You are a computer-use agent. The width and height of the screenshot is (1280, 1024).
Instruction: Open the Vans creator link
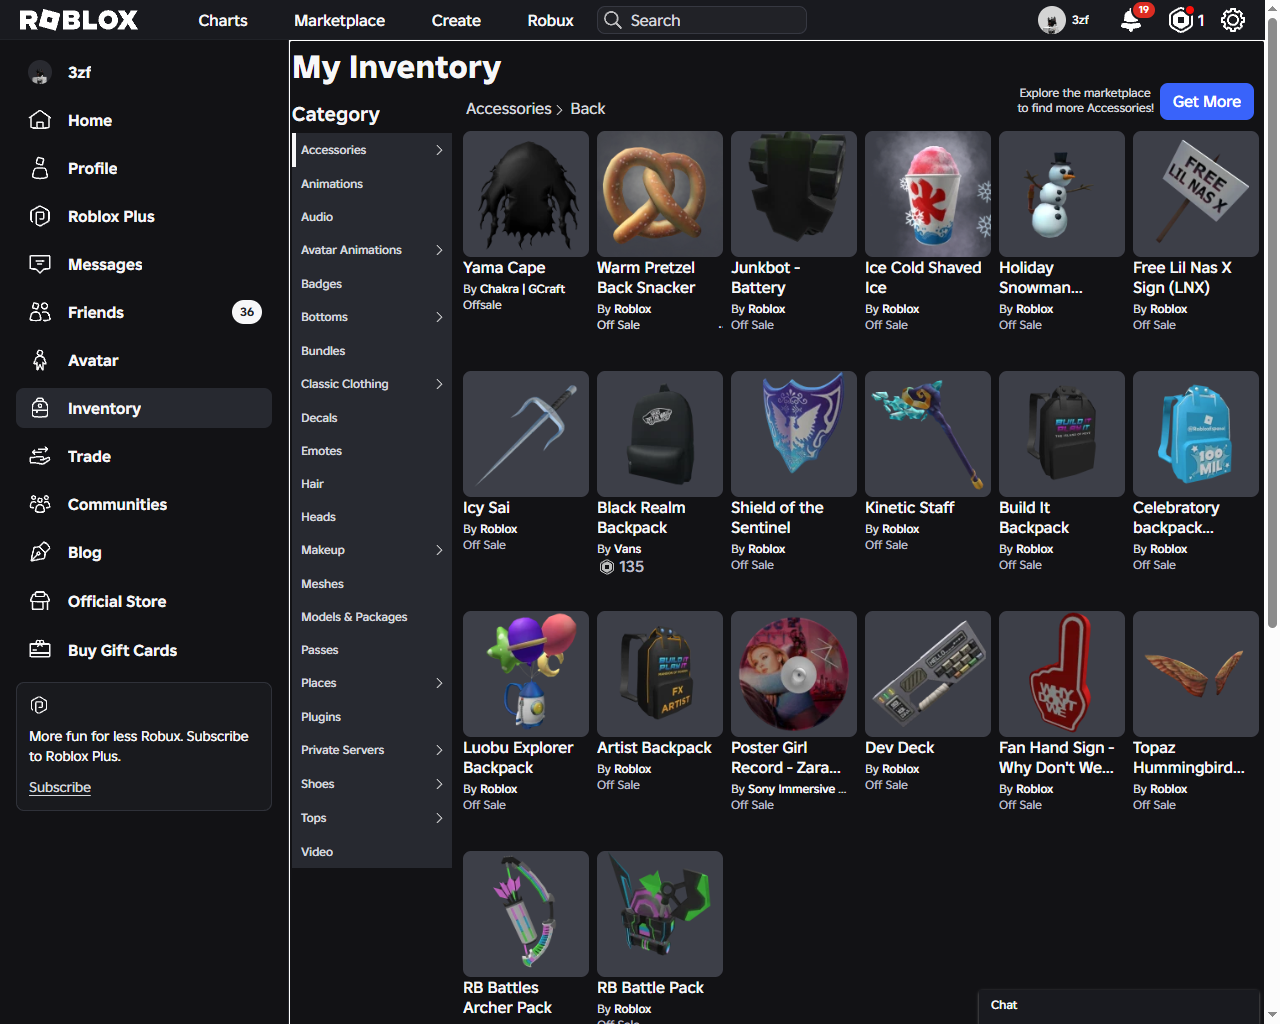click(x=628, y=549)
